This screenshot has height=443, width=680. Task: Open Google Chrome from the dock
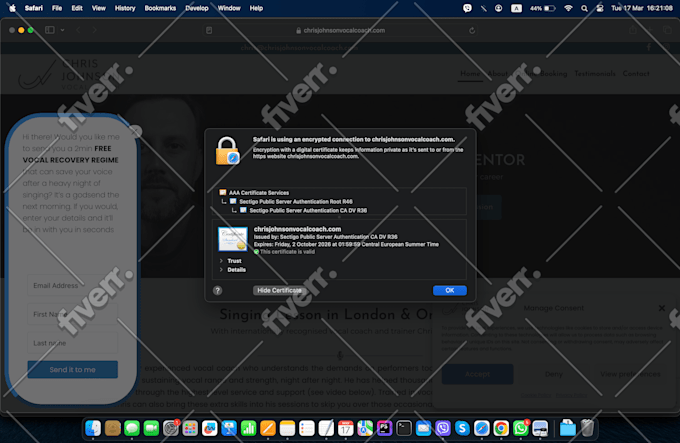[x=501, y=428]
